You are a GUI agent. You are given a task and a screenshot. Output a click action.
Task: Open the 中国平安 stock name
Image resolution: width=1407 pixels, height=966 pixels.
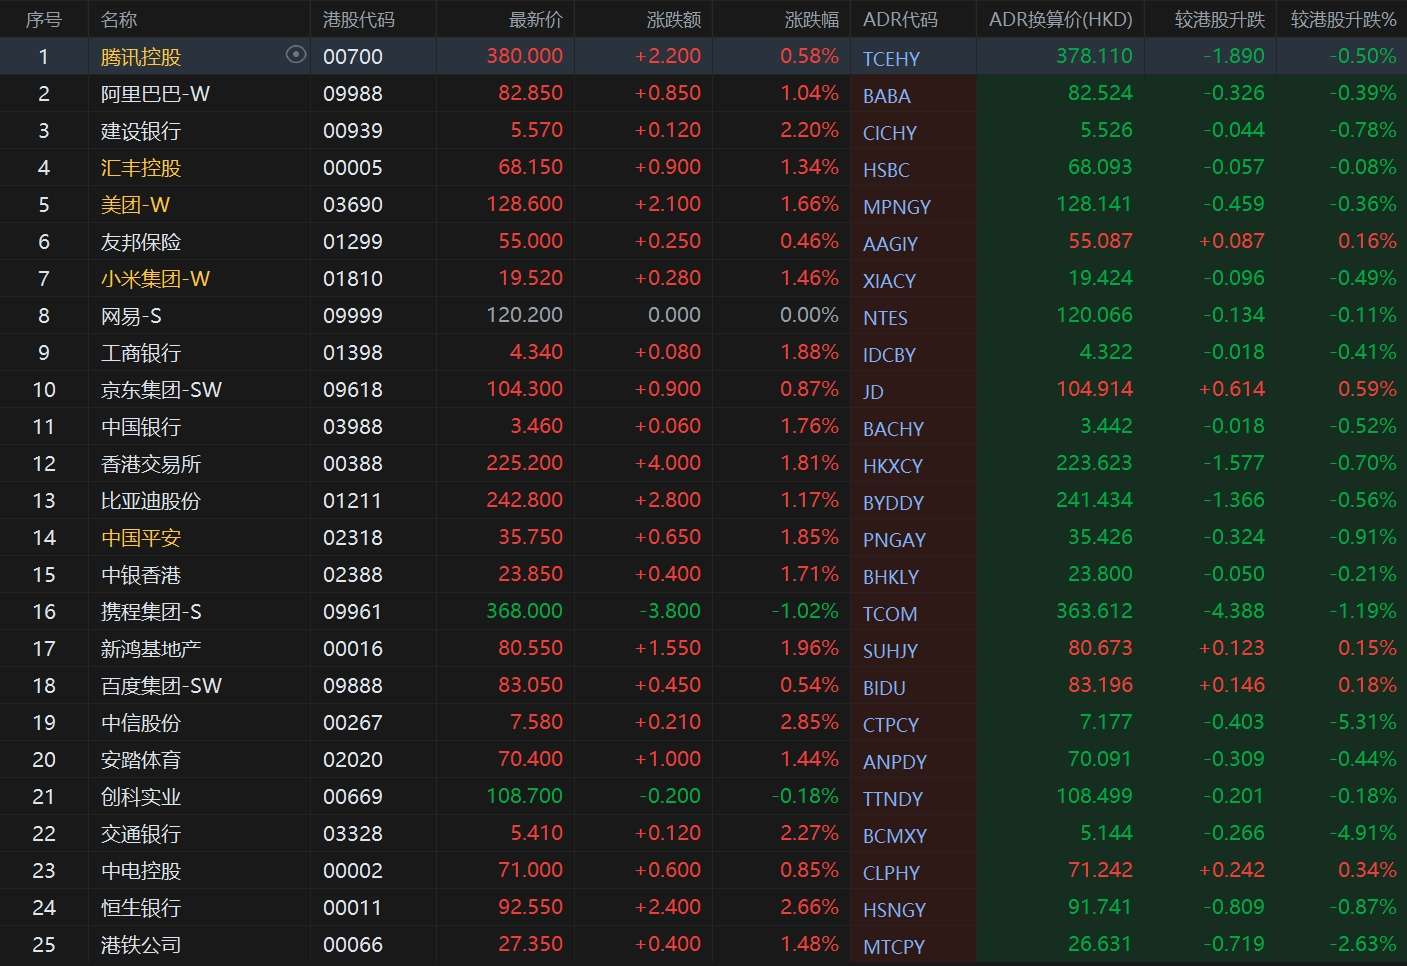[141, 538]
